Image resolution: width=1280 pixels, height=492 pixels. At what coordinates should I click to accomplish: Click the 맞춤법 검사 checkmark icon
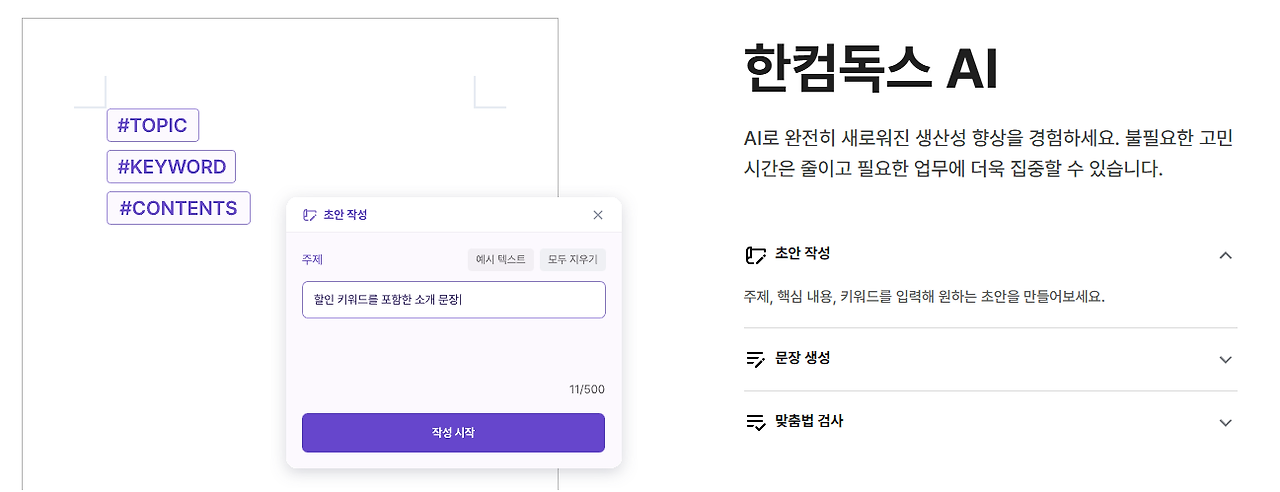[755, 422]
